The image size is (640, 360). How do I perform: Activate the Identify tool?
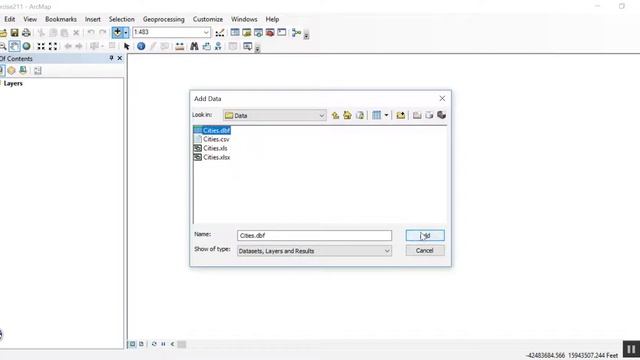click(x=141, y=46)
